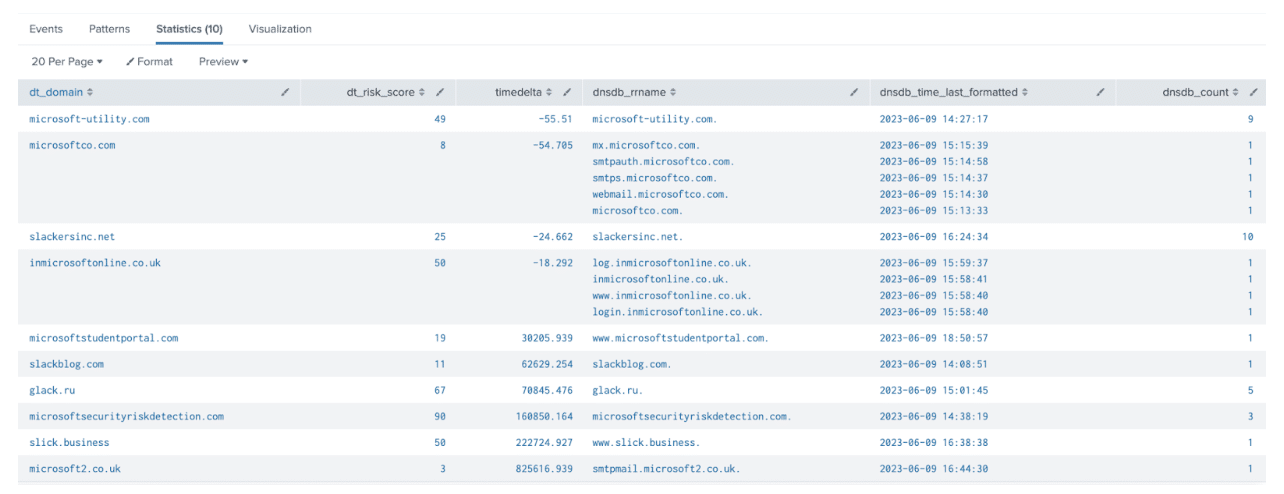Screen dimensions: 1284x494
Task: Click the microsoftsecurityriskdetection.com domain value
Action: tap(126, 416)
